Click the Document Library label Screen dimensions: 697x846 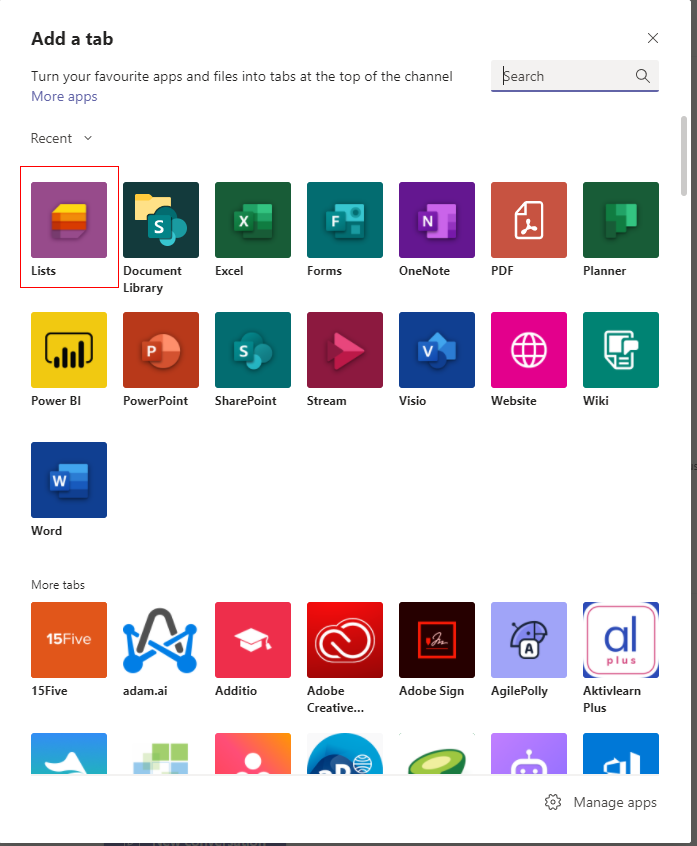coord(152,279)
